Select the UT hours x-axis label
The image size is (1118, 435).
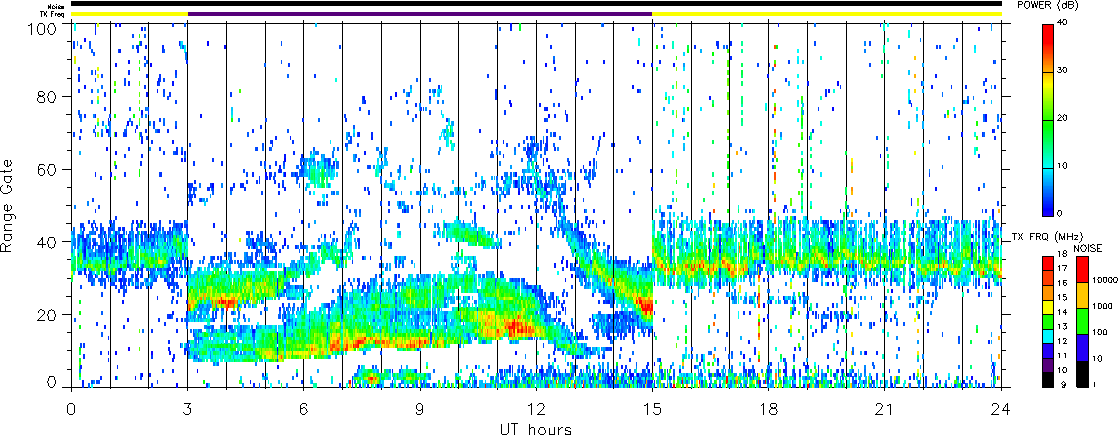pyautogui.click(x=535, y=428)
